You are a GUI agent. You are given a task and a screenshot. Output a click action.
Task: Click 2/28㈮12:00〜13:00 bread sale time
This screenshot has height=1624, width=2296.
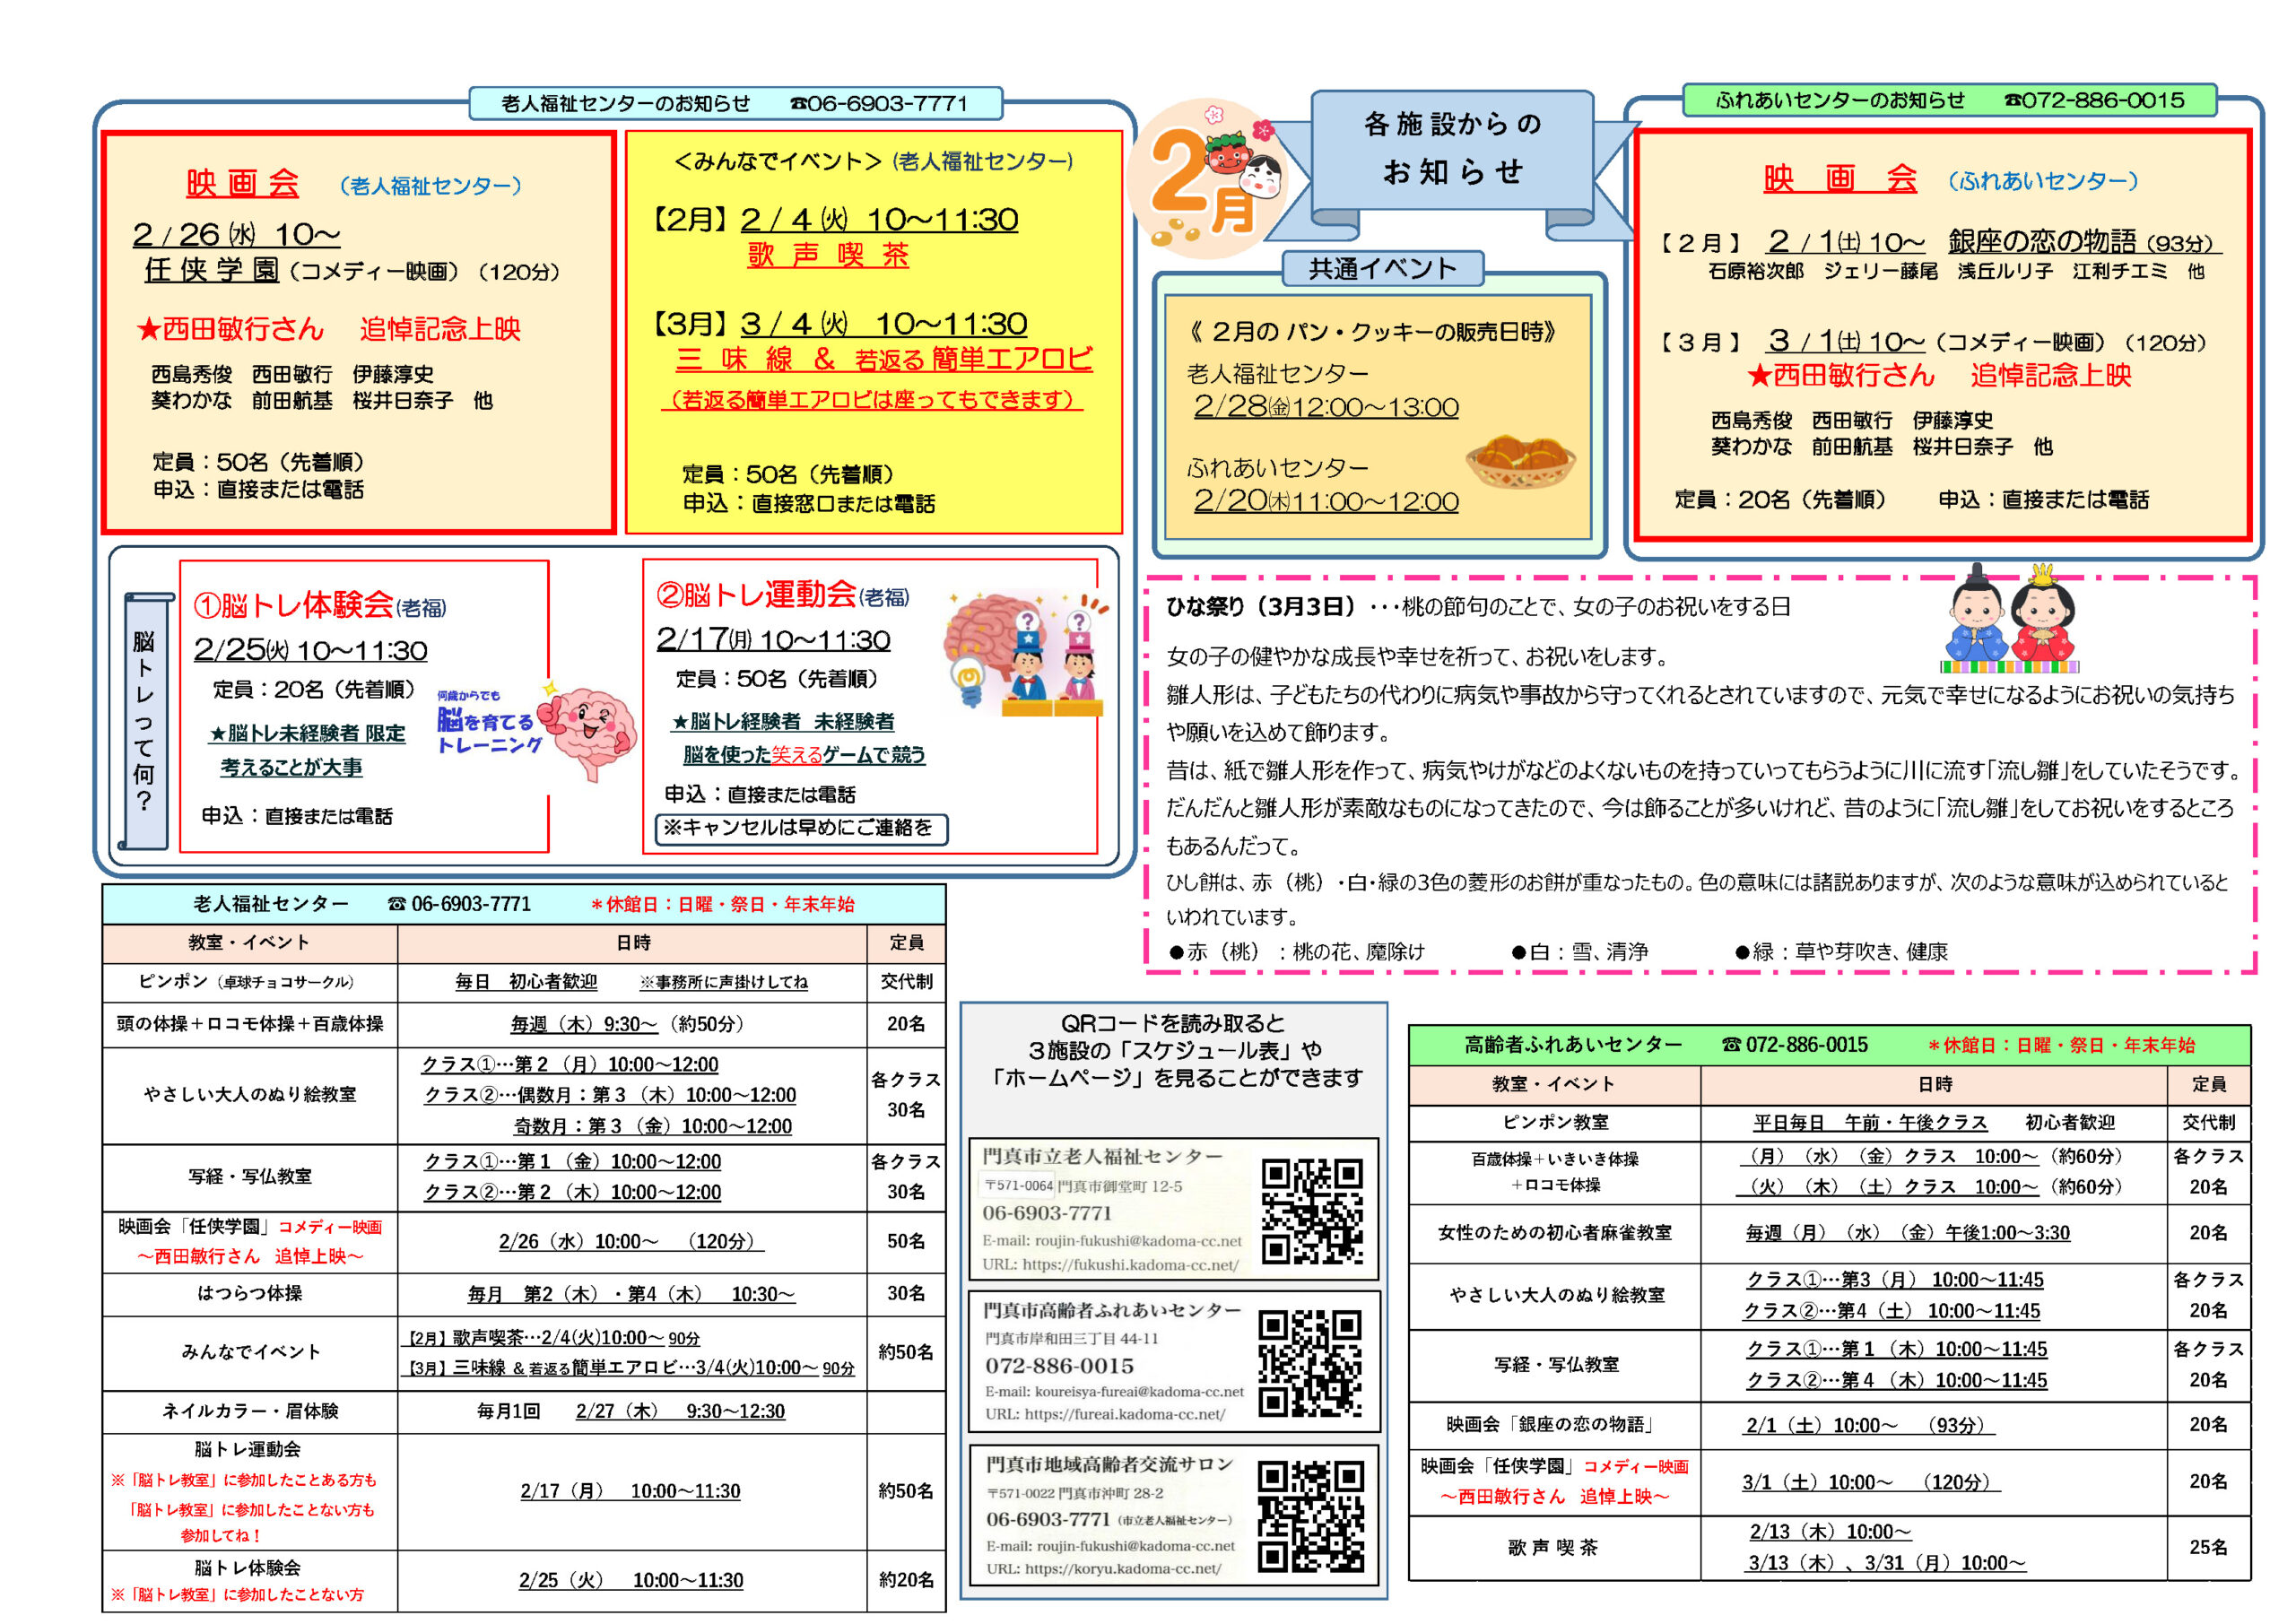pyautogui.click(x=1326, y=407)
